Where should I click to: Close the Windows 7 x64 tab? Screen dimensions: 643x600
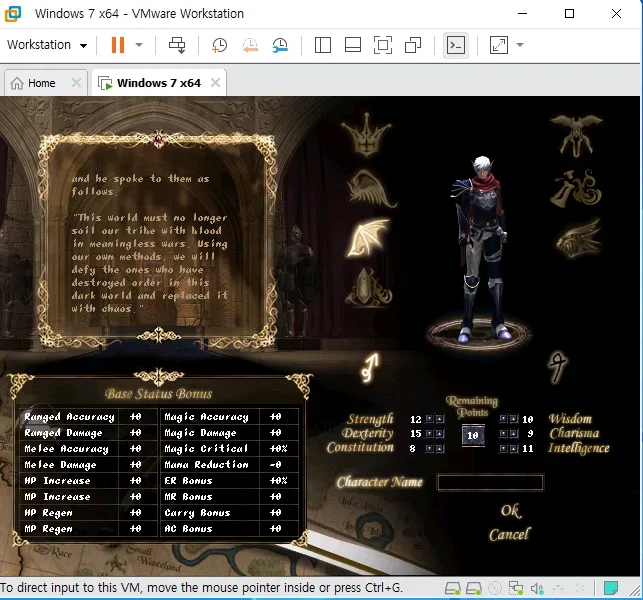coord(215,83)
